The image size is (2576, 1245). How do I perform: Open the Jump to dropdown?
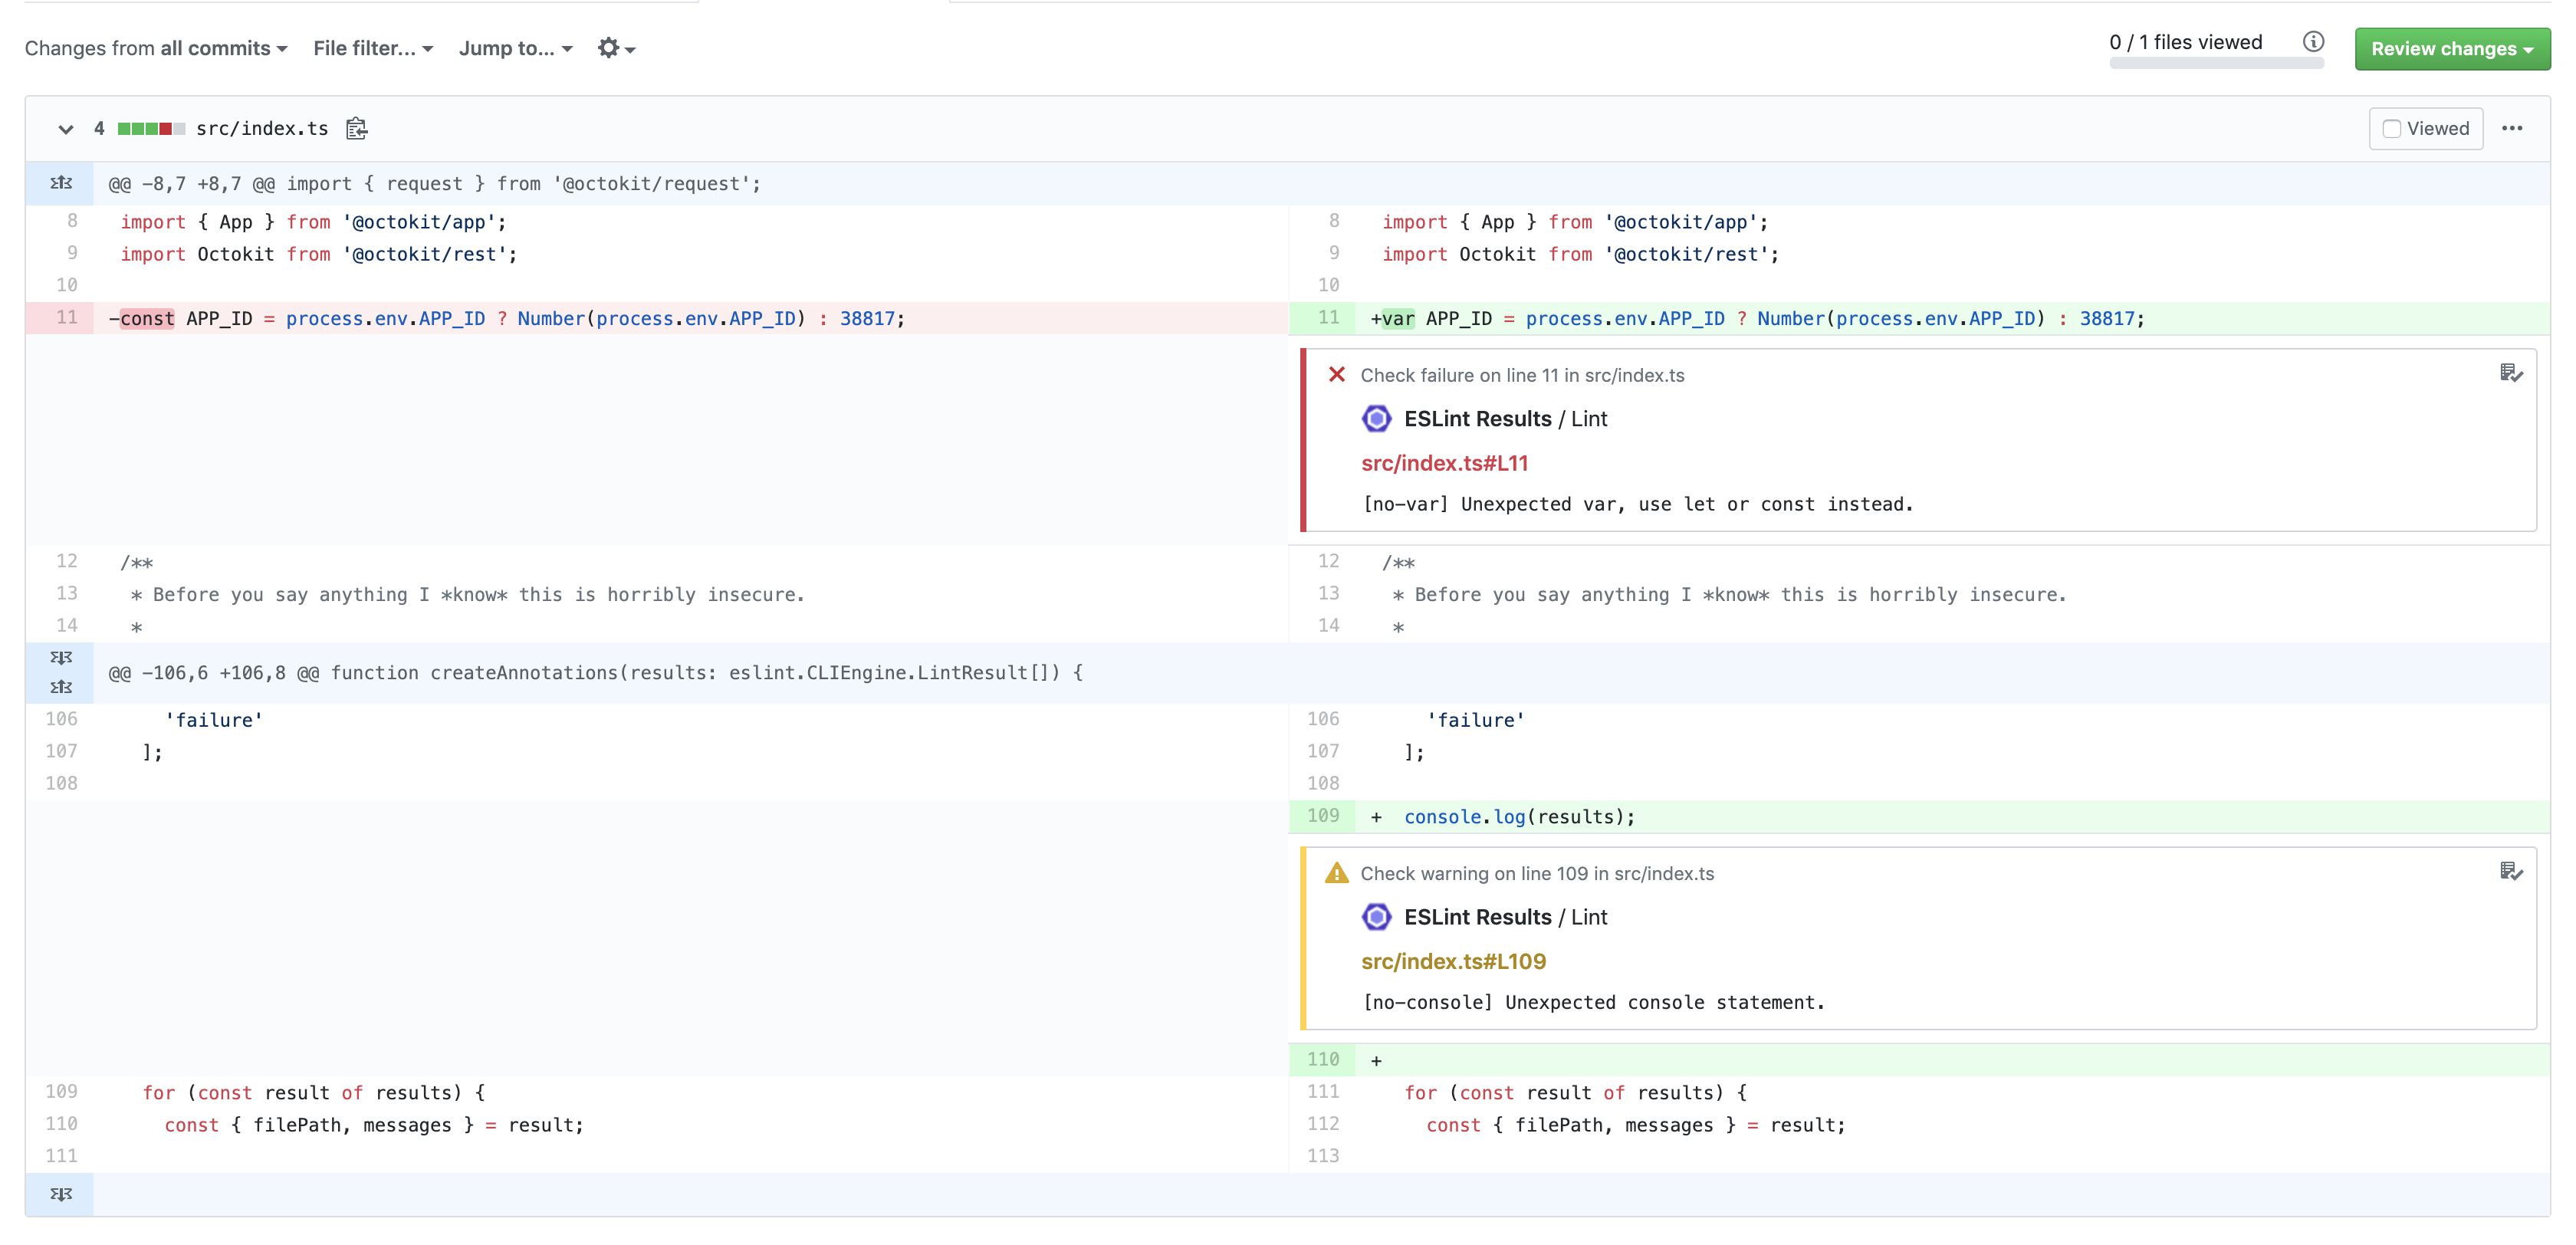tap(515, 48)
